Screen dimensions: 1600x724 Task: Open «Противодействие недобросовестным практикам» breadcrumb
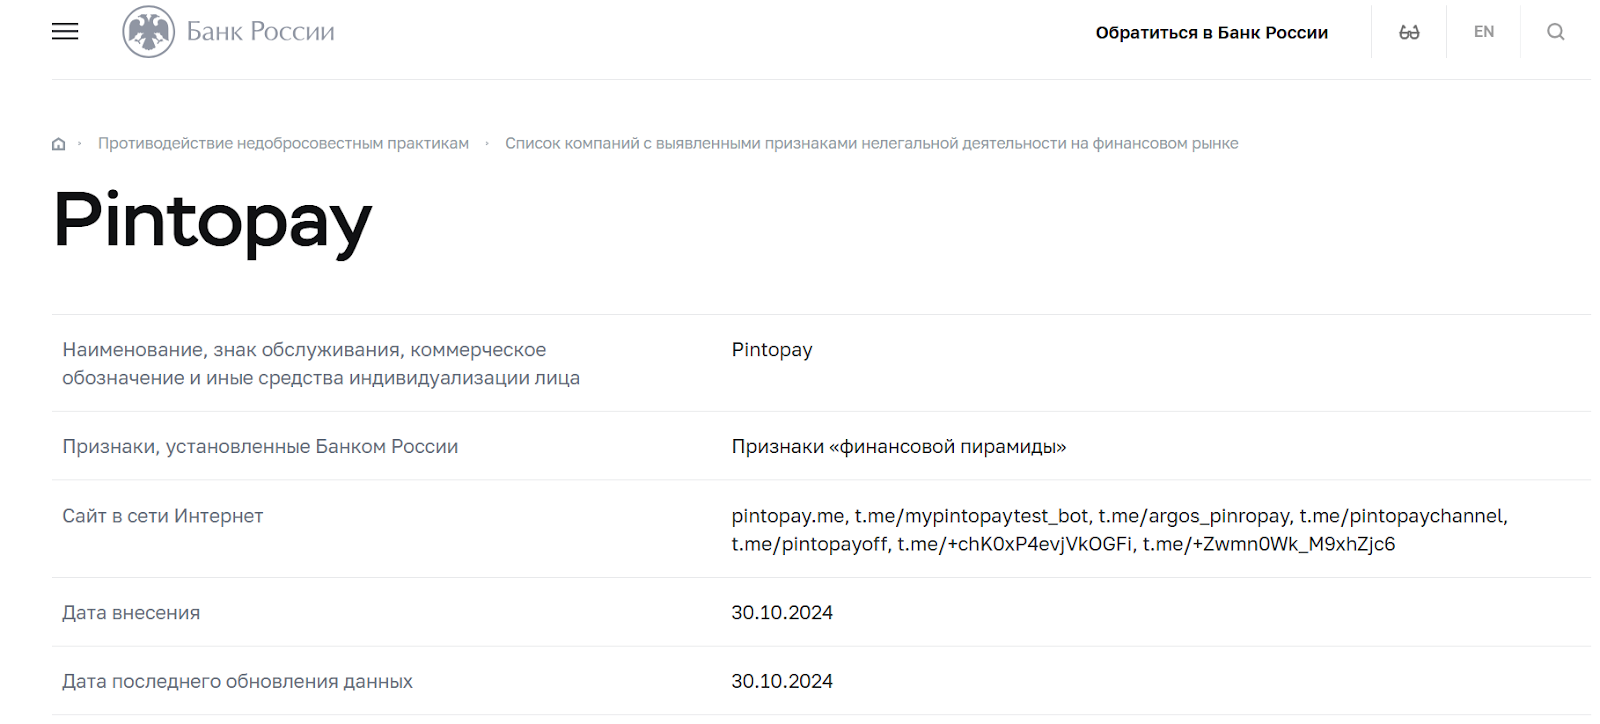click(283, 144)
